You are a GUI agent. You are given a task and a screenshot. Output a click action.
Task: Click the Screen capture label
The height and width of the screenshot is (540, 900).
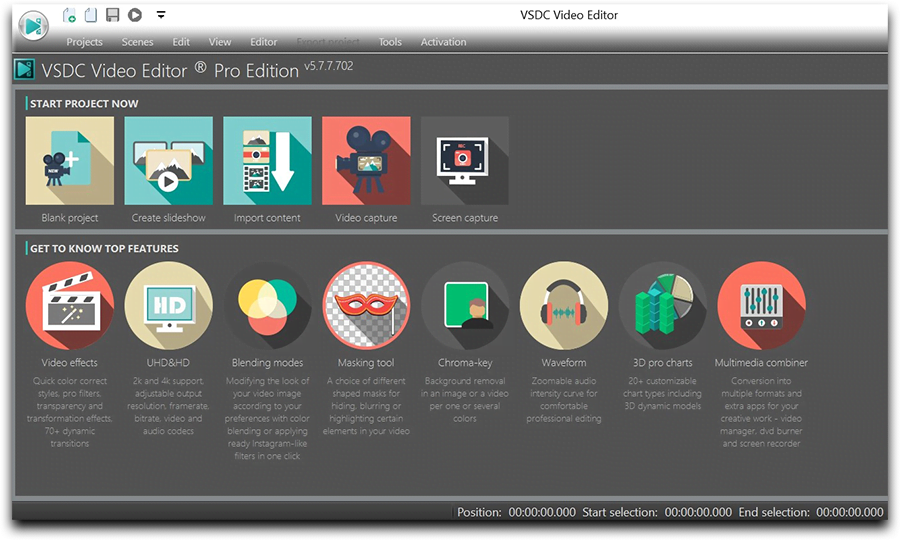point(465,218)
